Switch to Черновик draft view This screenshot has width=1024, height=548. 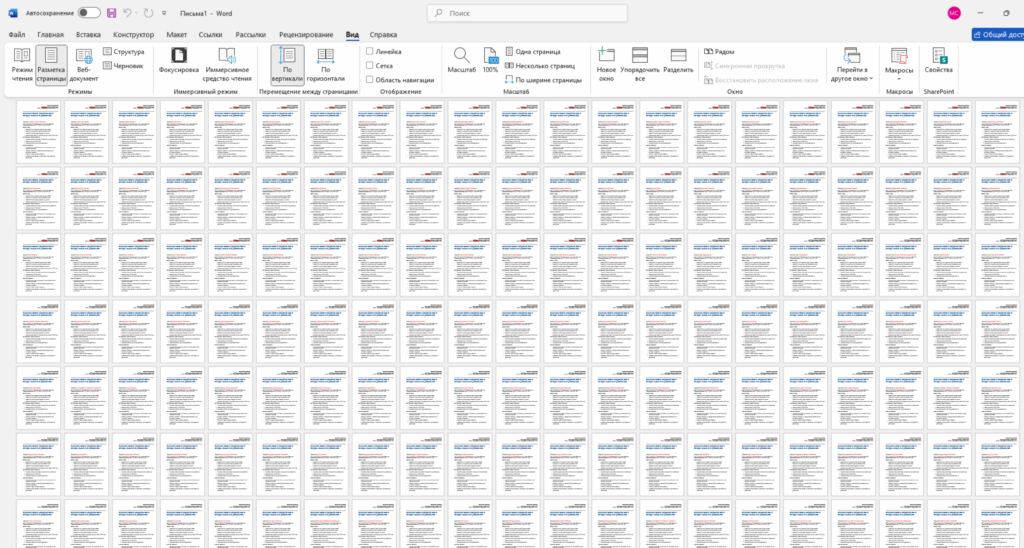(123, 66)
